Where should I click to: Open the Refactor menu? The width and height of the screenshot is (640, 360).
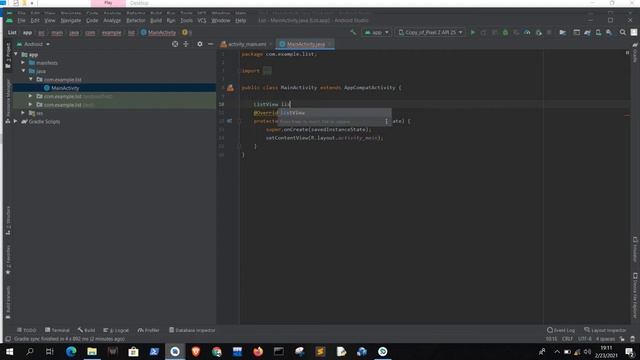coord(136,20)
